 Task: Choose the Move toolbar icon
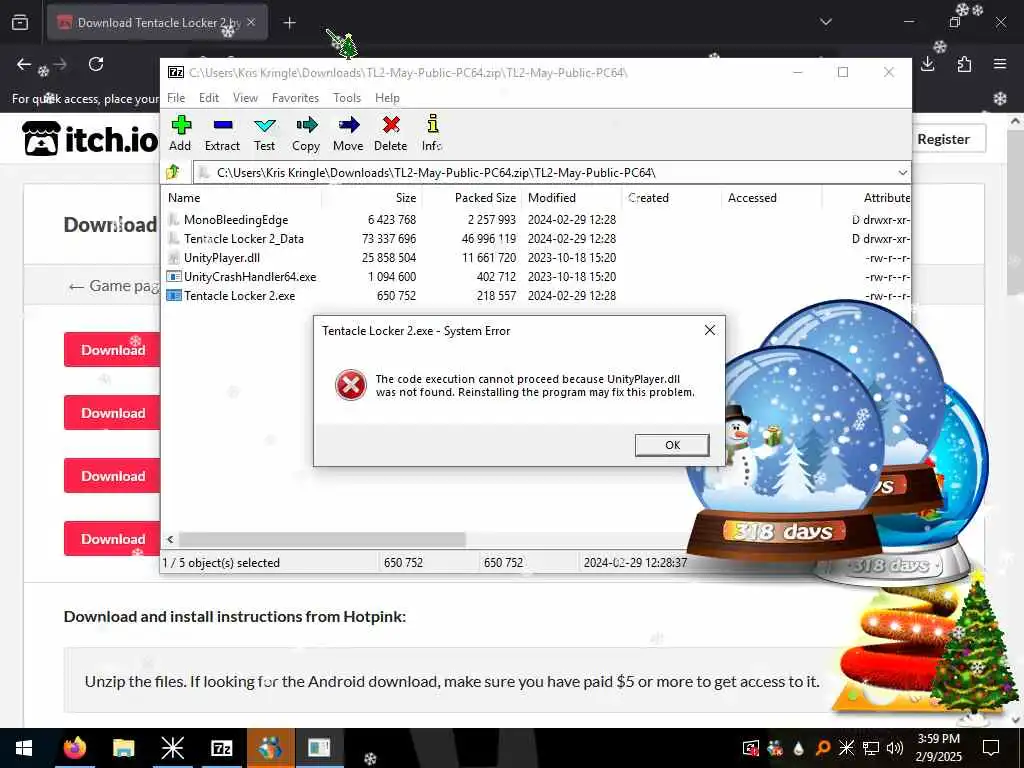coord(348,134)
